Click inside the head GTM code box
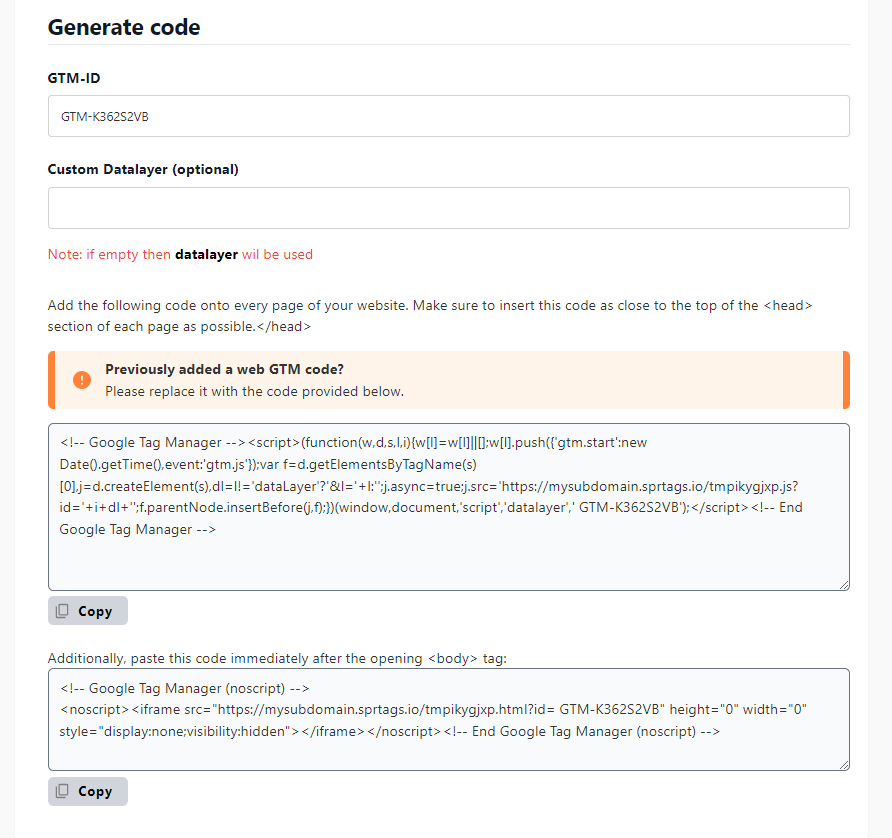892x838 pixels. [x=448, y=507]
